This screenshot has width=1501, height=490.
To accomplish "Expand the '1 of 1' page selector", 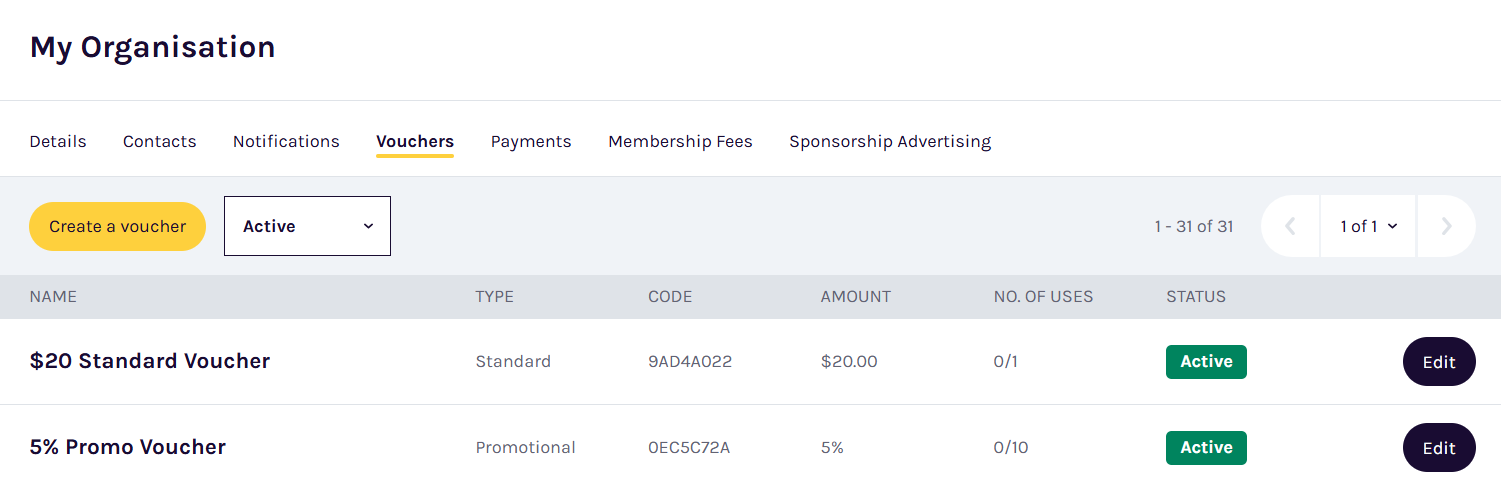I will pos(1368,227).
